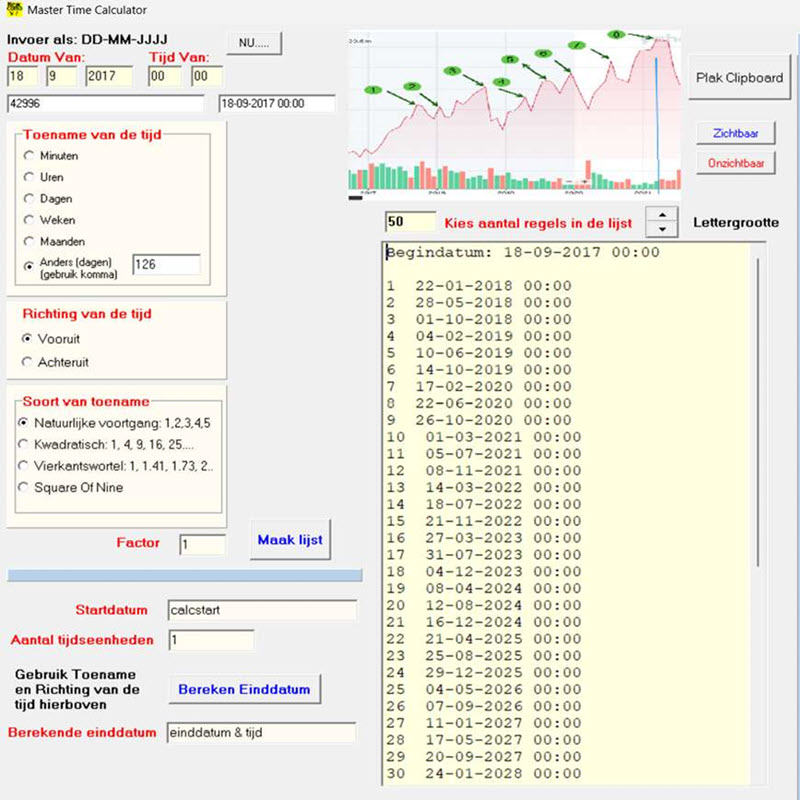
Task: Click list row 28 17-05-2027
Action: (484, 740)
